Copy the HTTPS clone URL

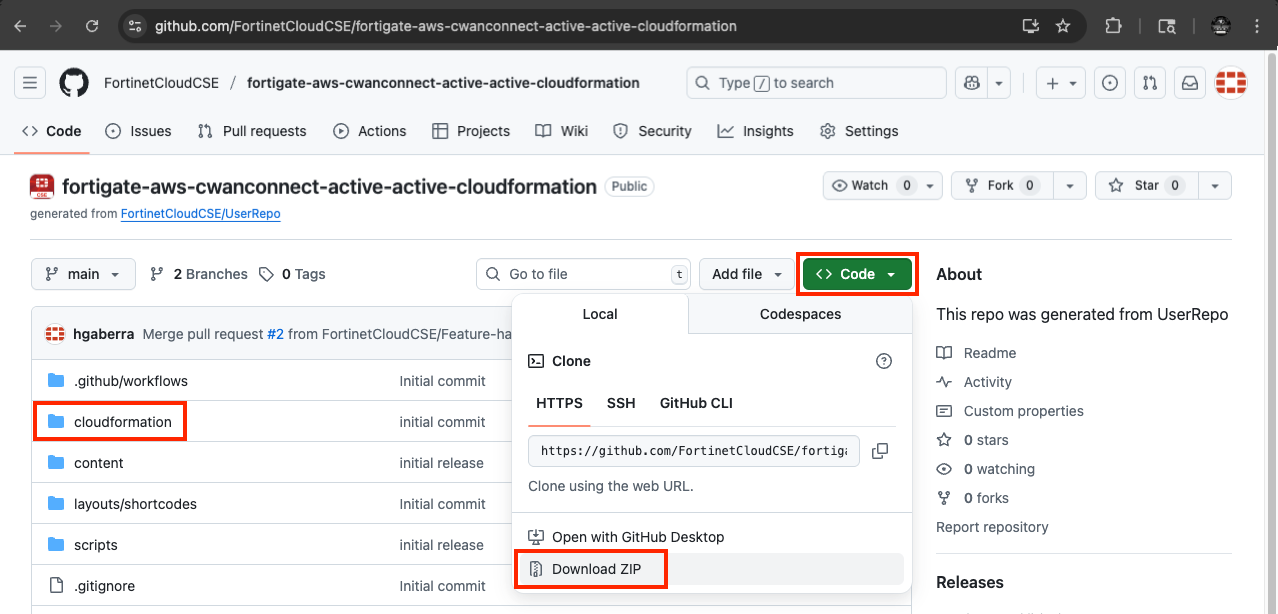tap(880, 451)
